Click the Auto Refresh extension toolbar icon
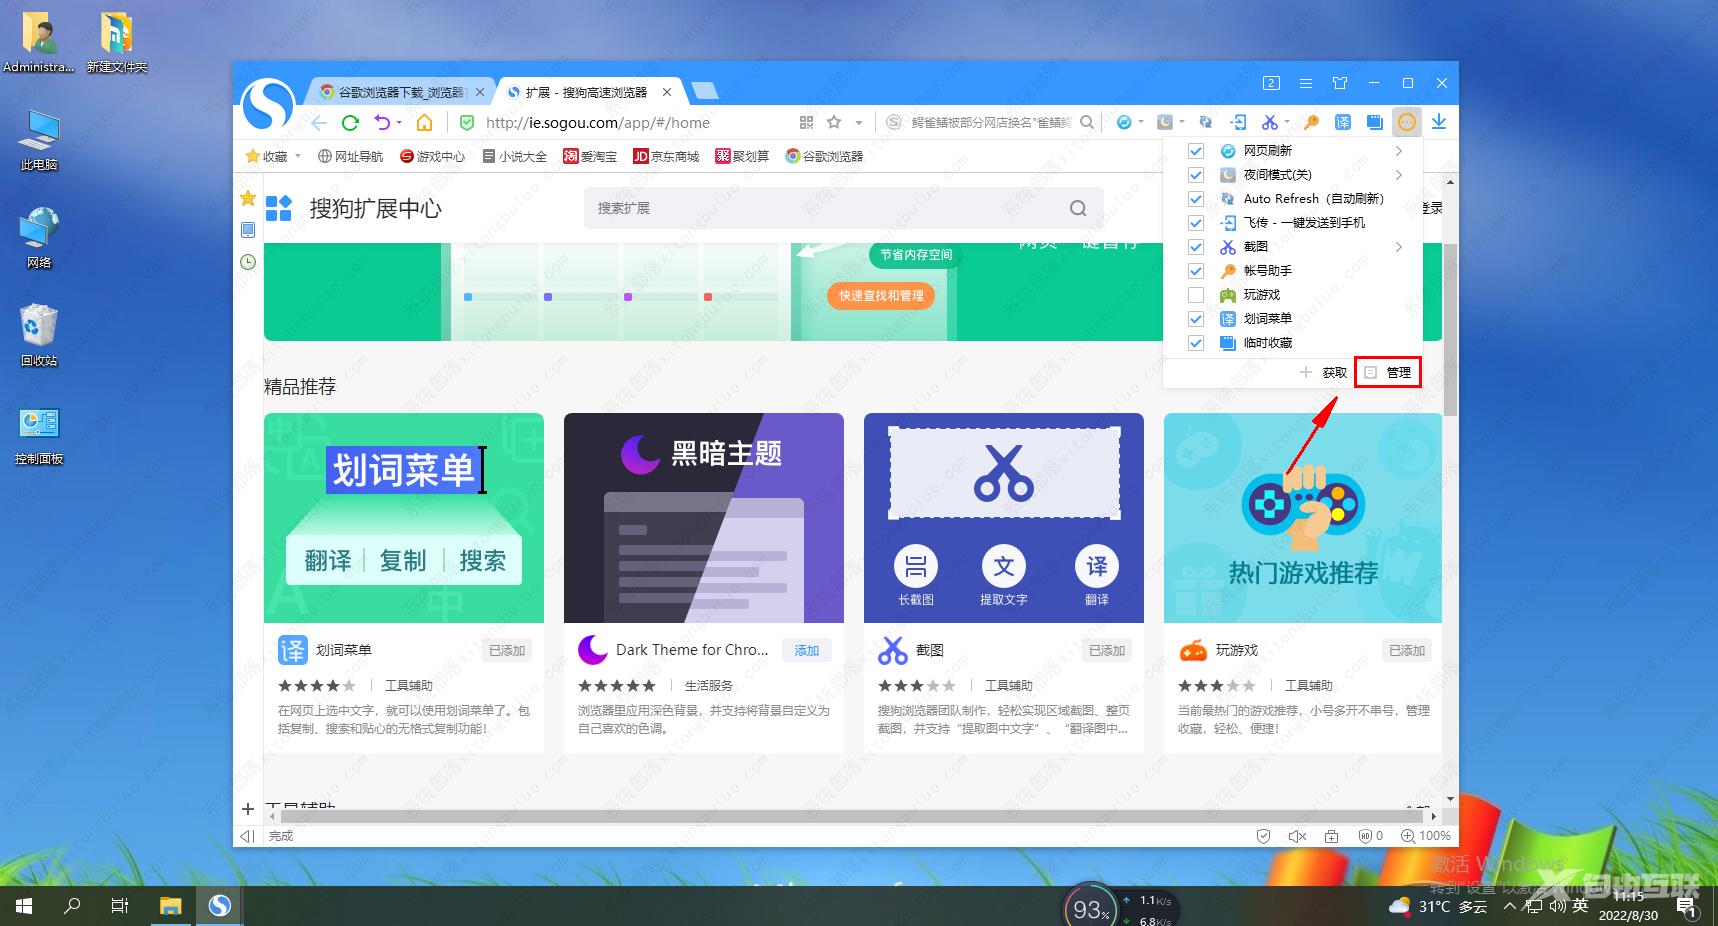1718x926 pixels. [x=1206, y=122]
